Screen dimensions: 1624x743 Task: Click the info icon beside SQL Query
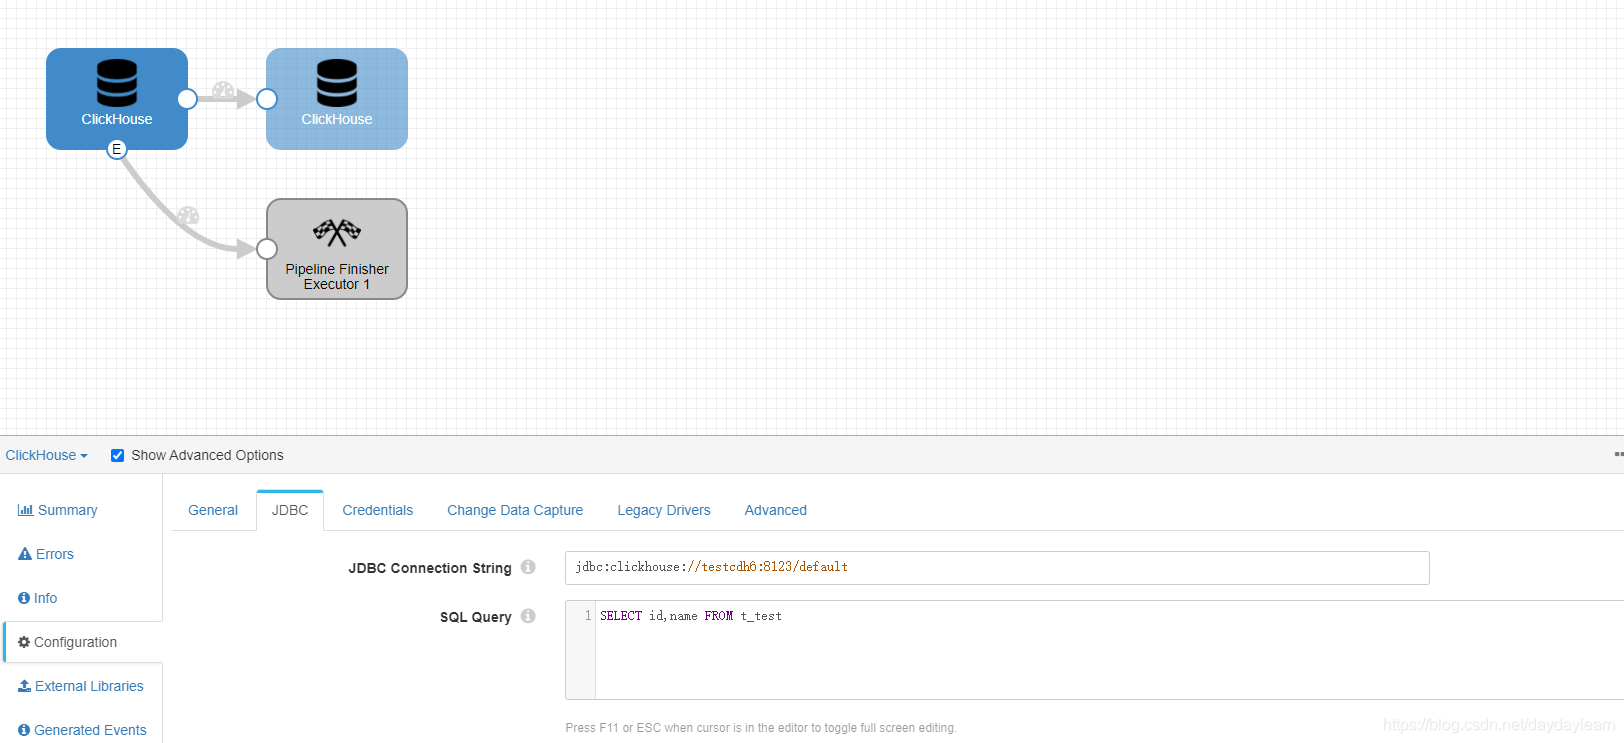tap(528, 616)
